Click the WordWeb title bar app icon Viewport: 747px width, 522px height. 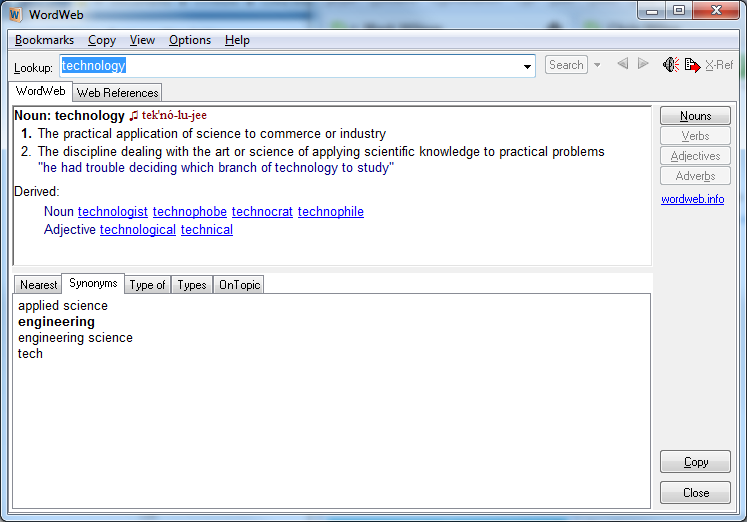pyautogui.click(x=15, y=15)
